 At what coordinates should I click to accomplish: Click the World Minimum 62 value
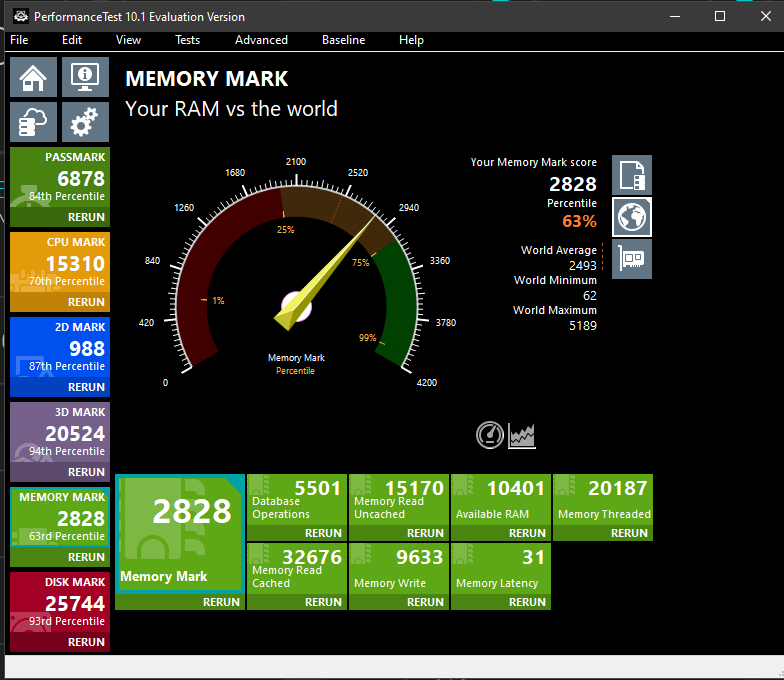590,296
